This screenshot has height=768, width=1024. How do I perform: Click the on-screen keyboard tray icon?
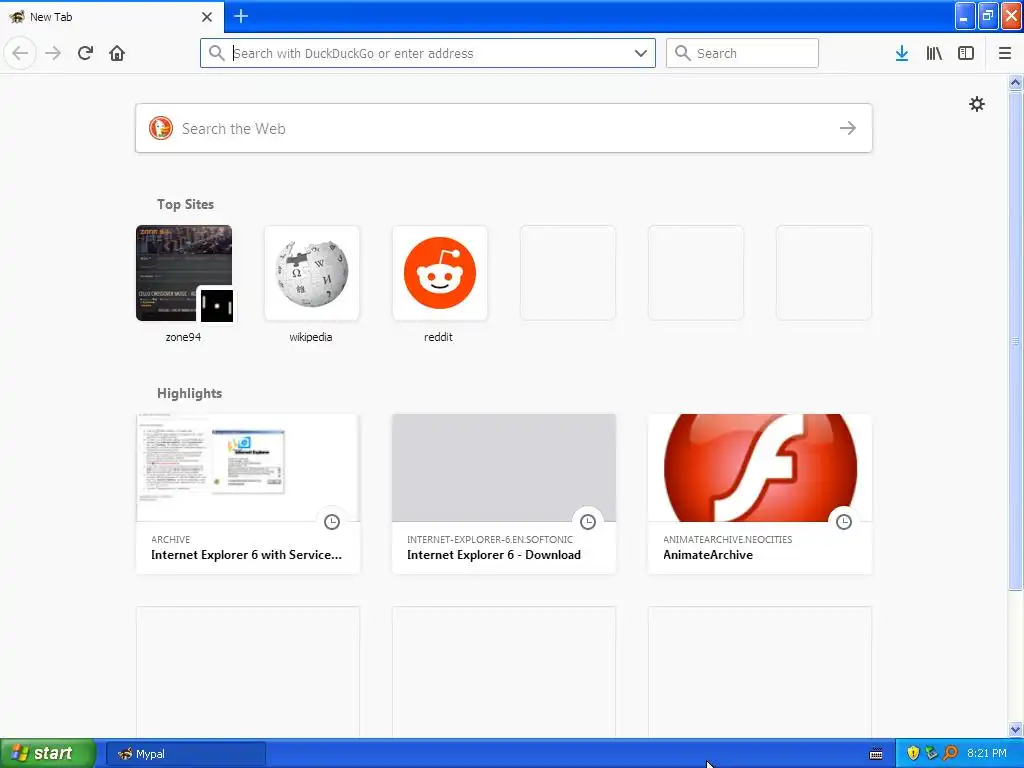click(x=876, y=754)
